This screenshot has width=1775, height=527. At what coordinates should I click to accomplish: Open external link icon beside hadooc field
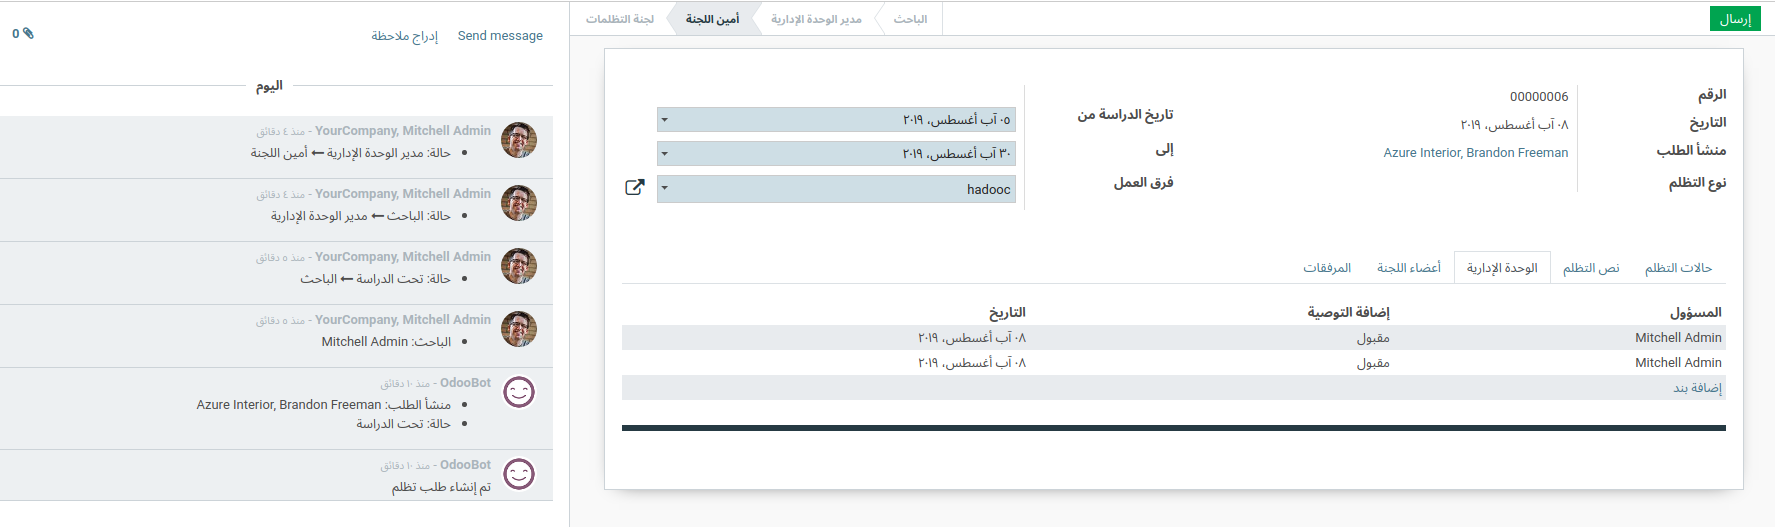[634, 187]
